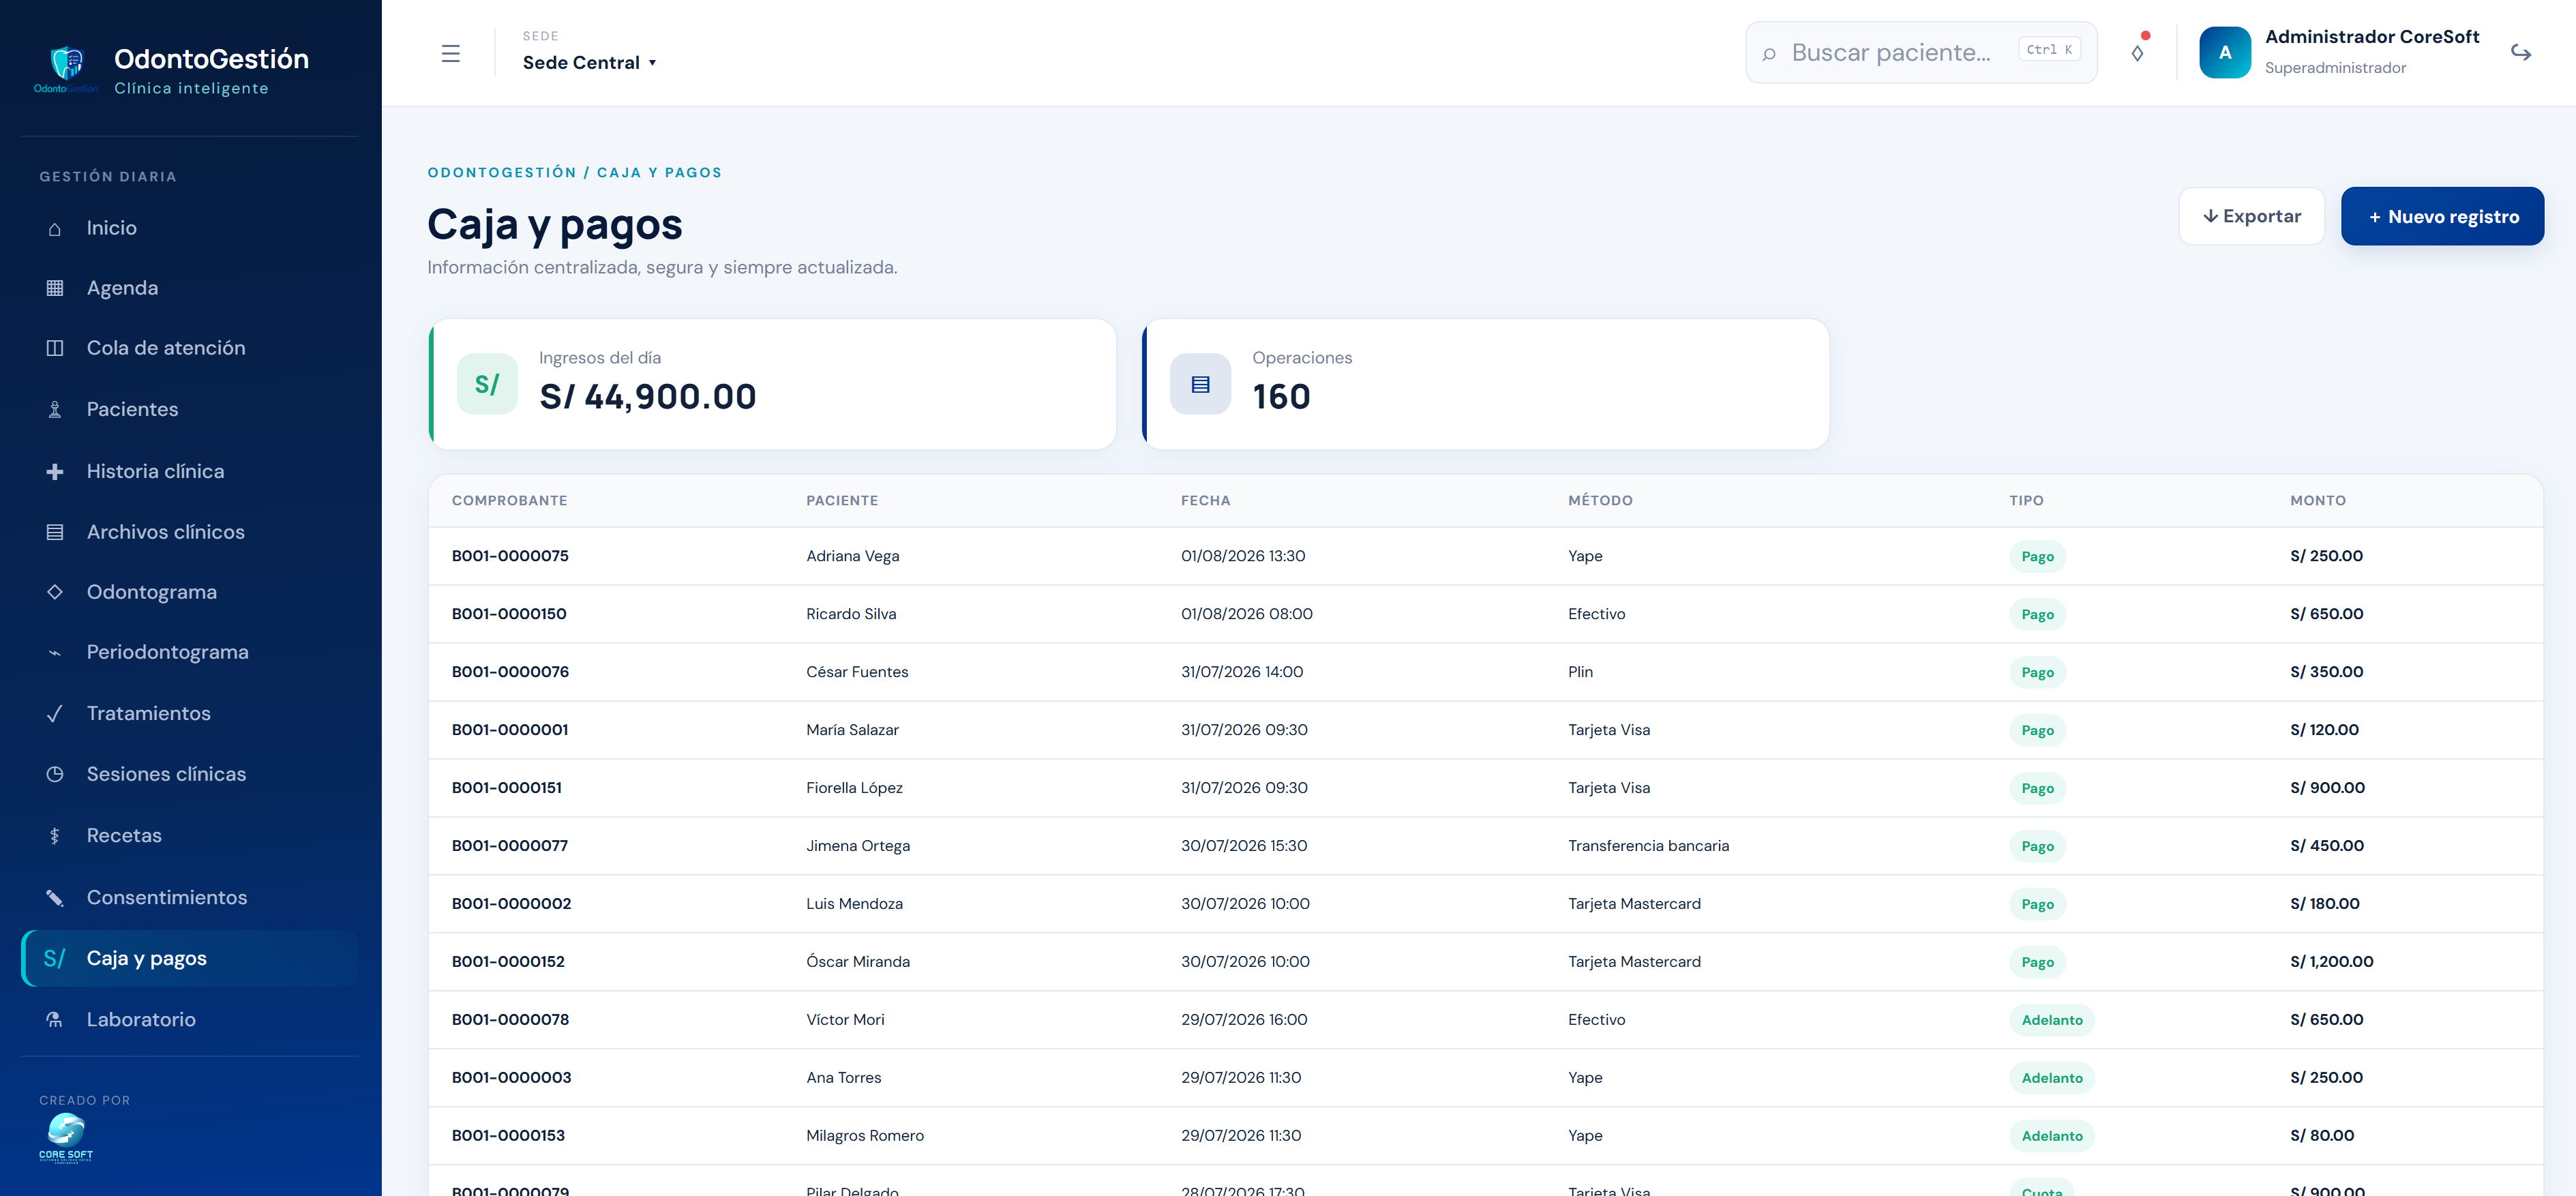2576x1196 pixels.
Task: Click method Transferencia bancaria
Action: click(1648, 846)
